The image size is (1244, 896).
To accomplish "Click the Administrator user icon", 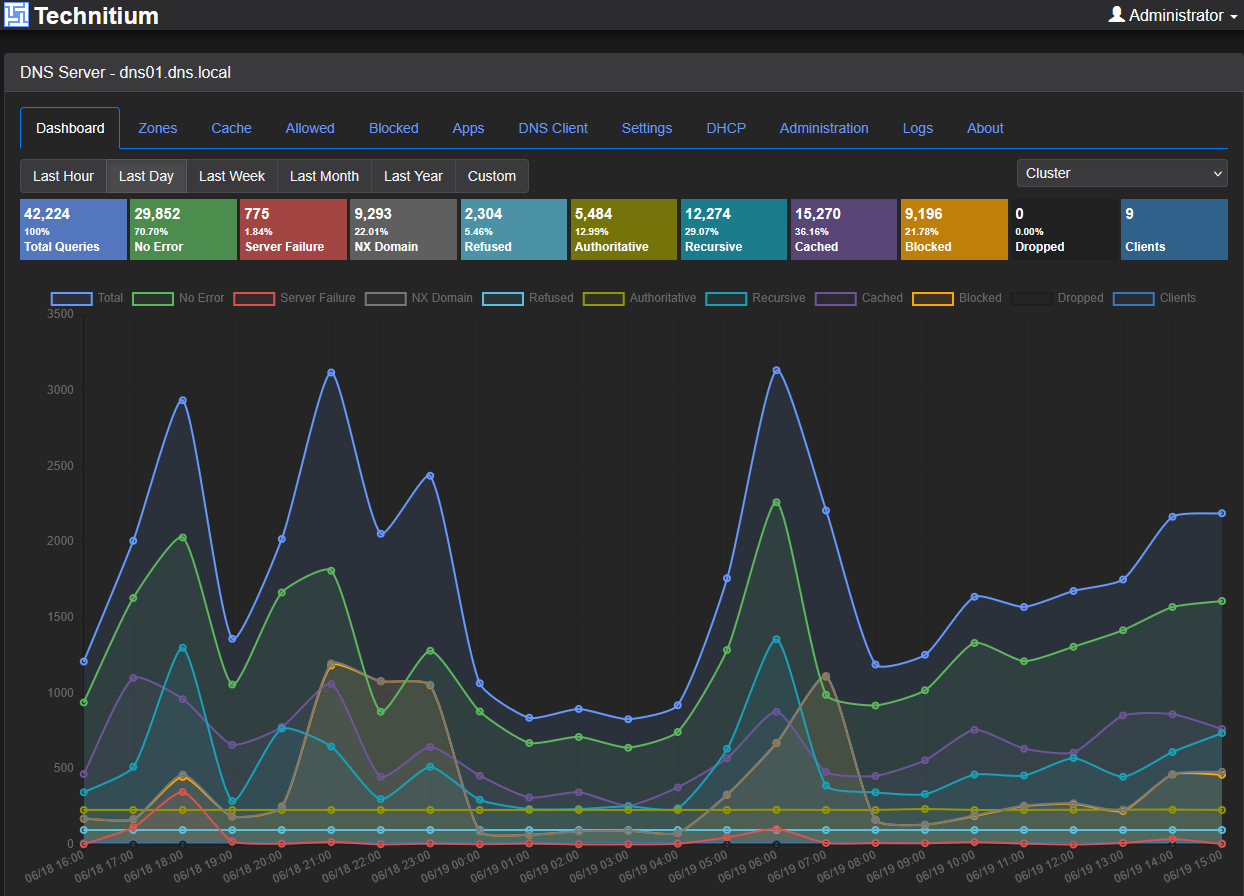I will click(1117, 14).
